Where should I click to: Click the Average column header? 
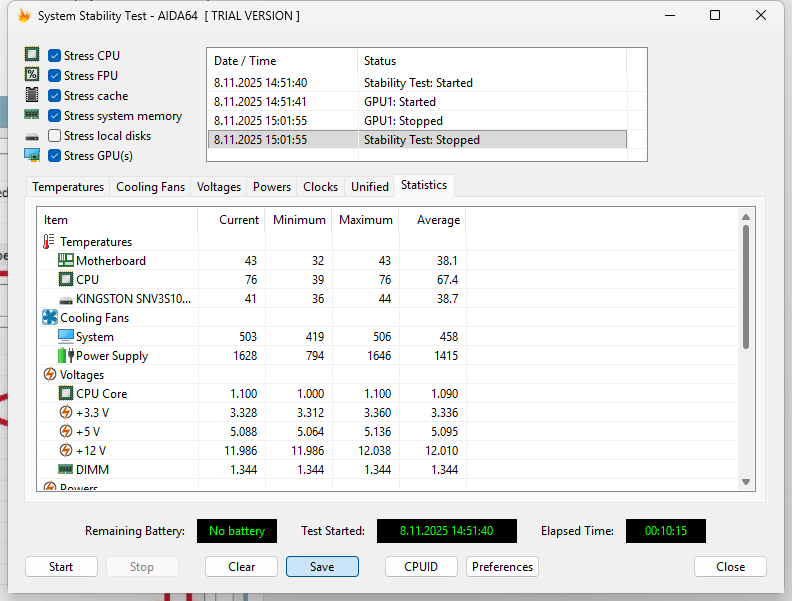point(433,220)
